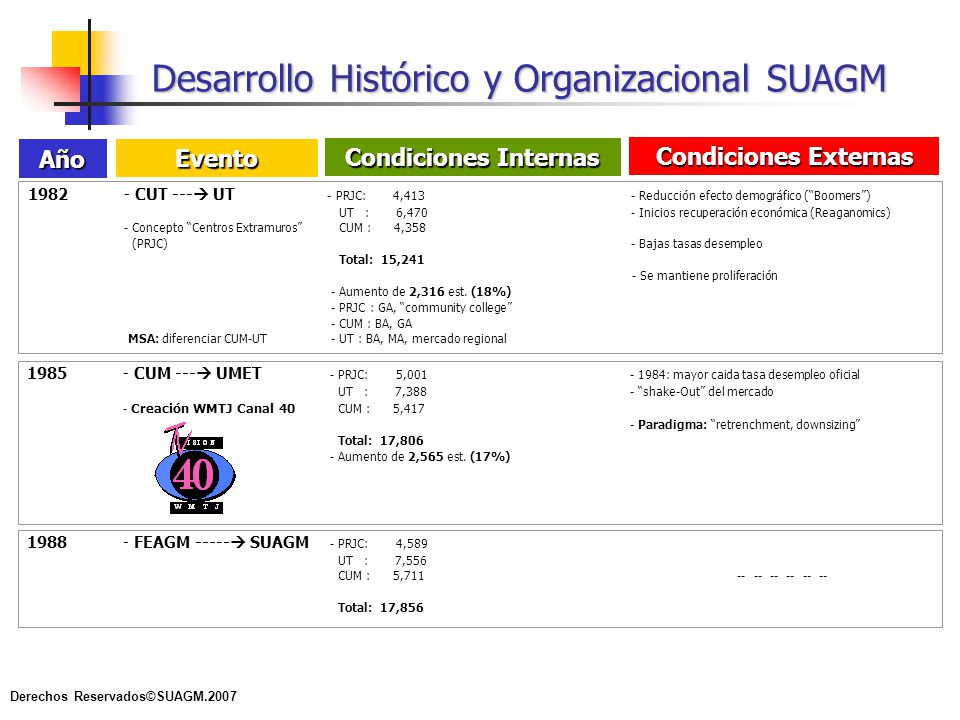Click the year '1985'
The height and width of the screenshot is (720, 960).
point(47,373)
